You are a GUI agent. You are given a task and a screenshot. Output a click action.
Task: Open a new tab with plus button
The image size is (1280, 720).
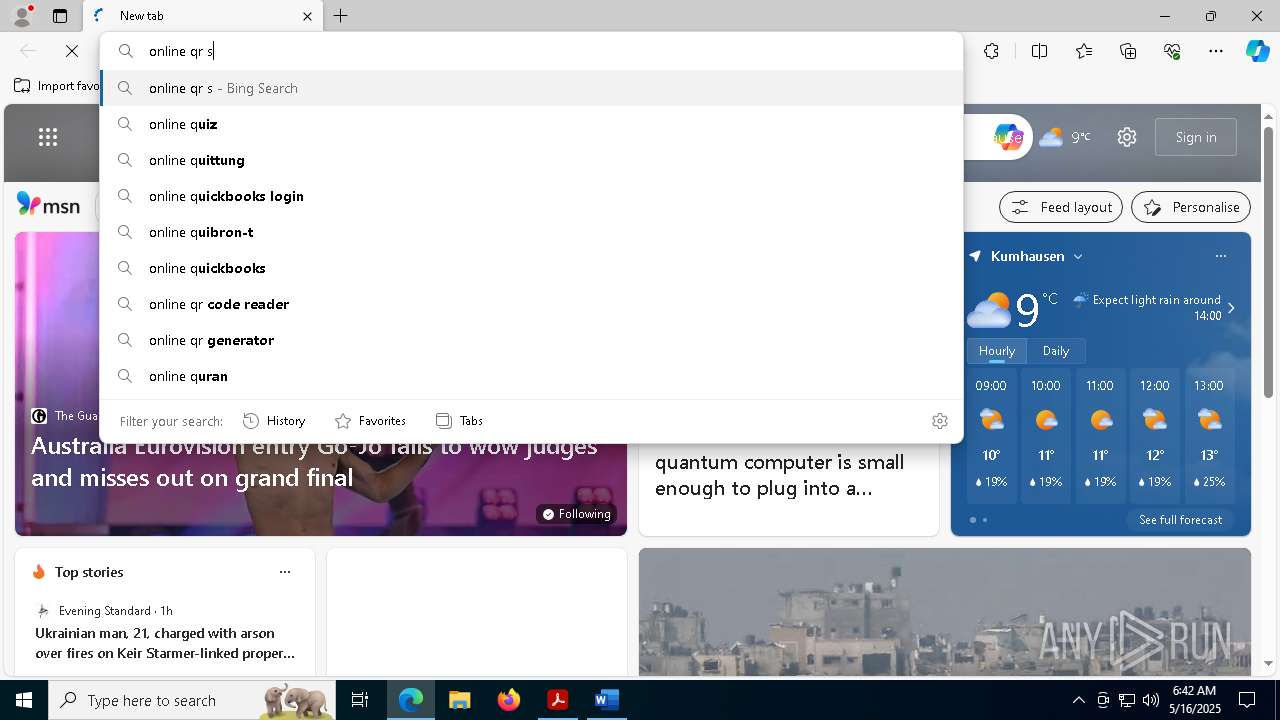[341, 16]
